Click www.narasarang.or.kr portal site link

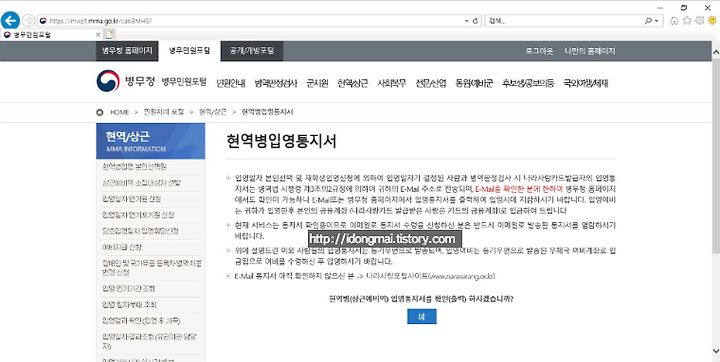coord(461,277)
